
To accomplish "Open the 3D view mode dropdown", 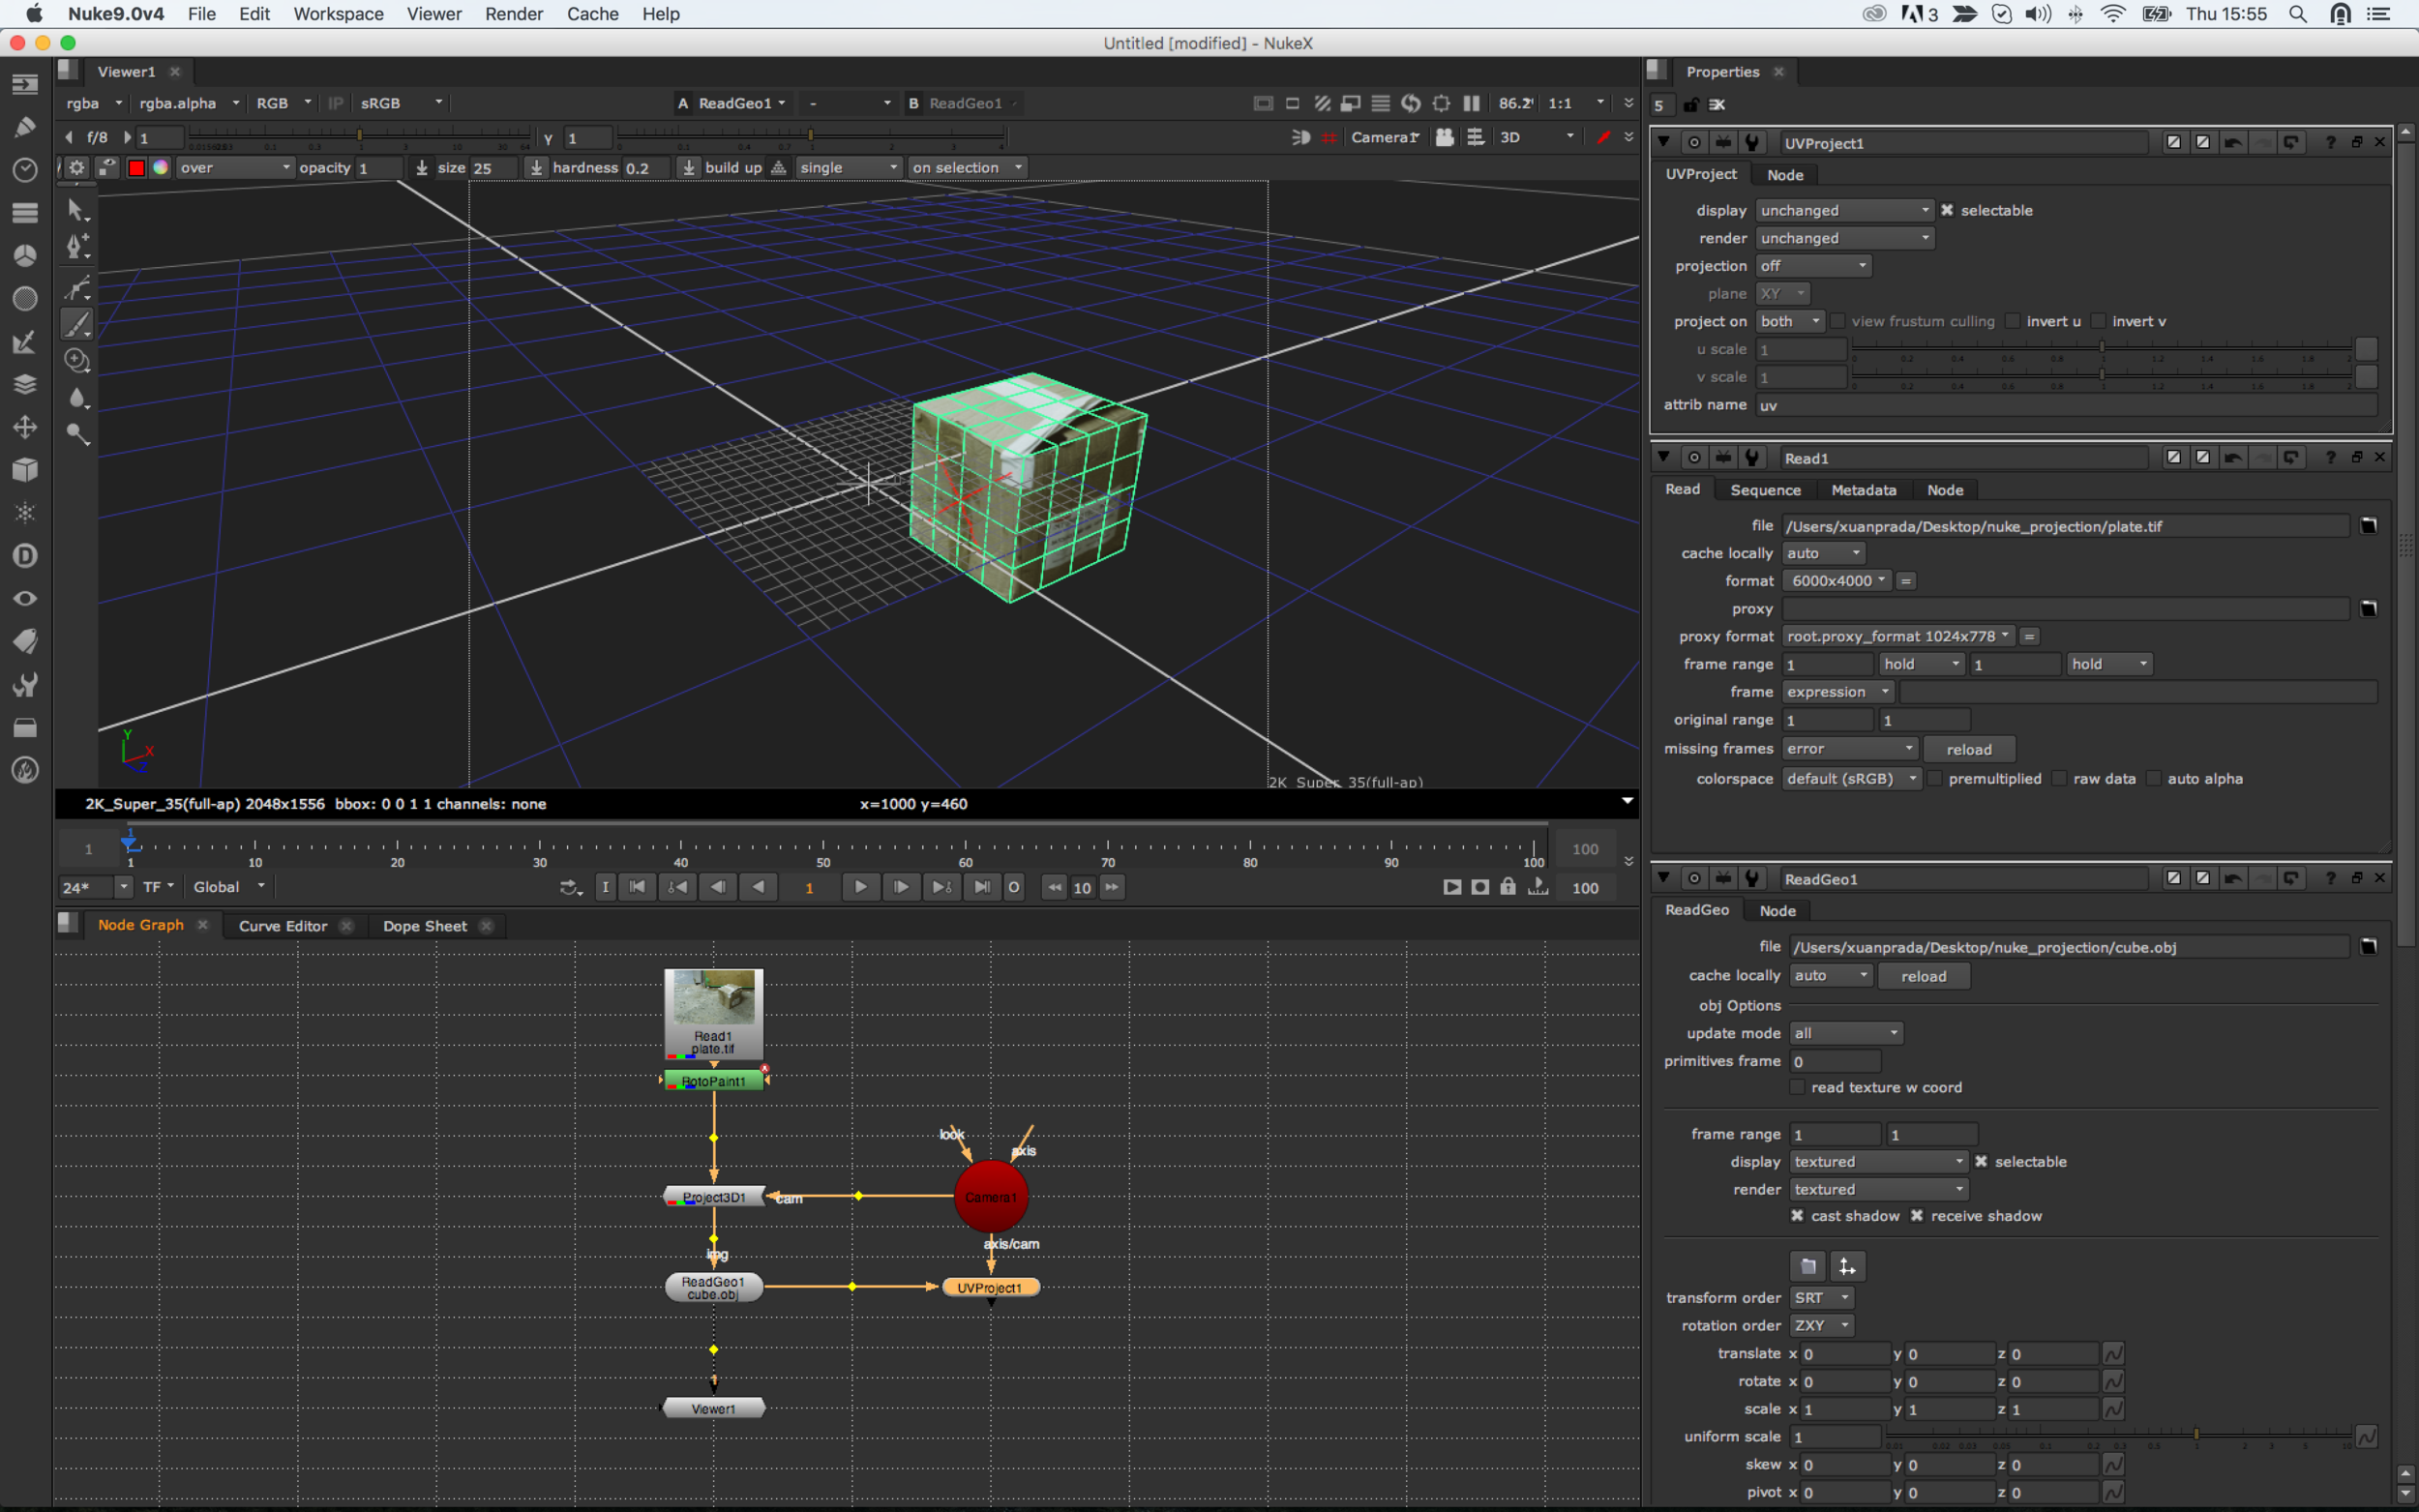I will click(1537, 137).
